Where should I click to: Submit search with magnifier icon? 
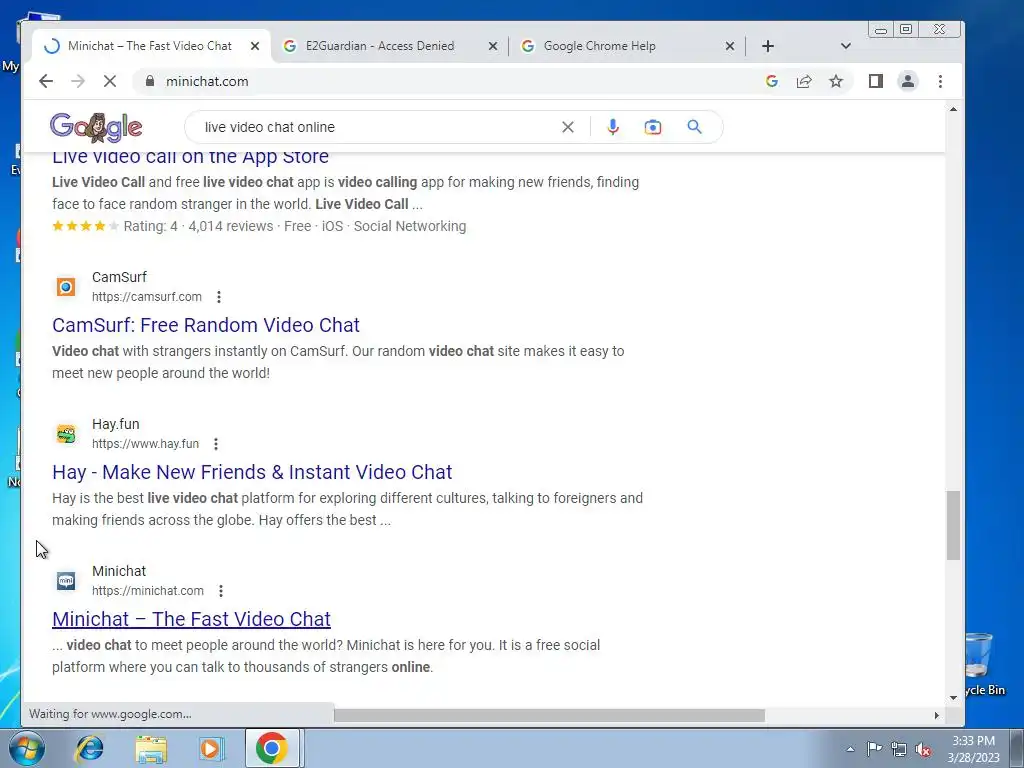coord(694,127)
